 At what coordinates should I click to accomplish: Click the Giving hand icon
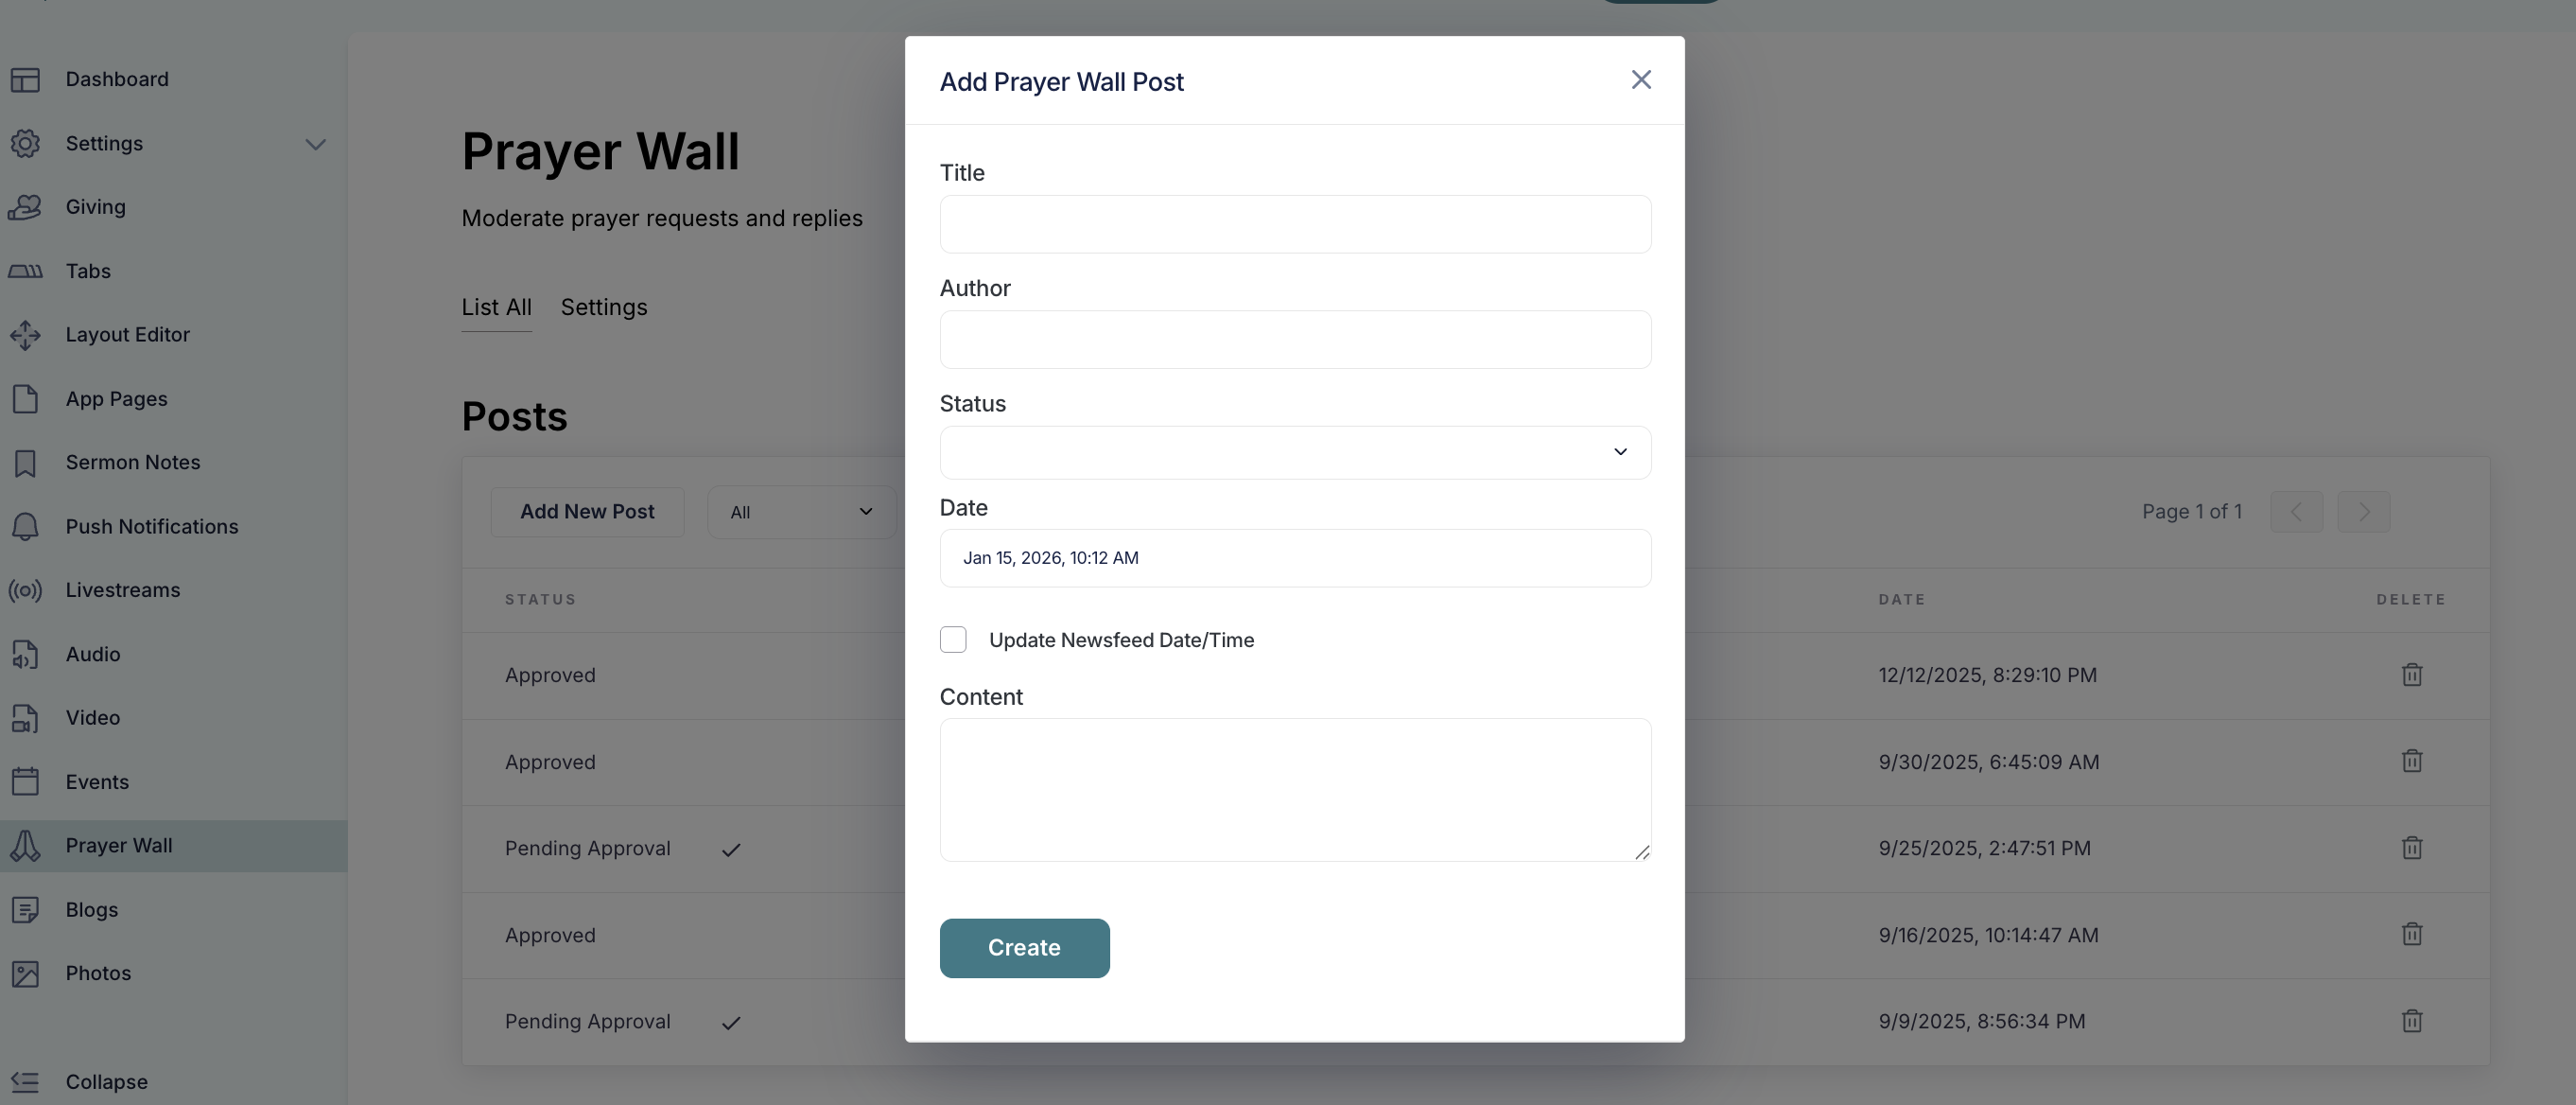pyautogui.click(x=25, y=207)
